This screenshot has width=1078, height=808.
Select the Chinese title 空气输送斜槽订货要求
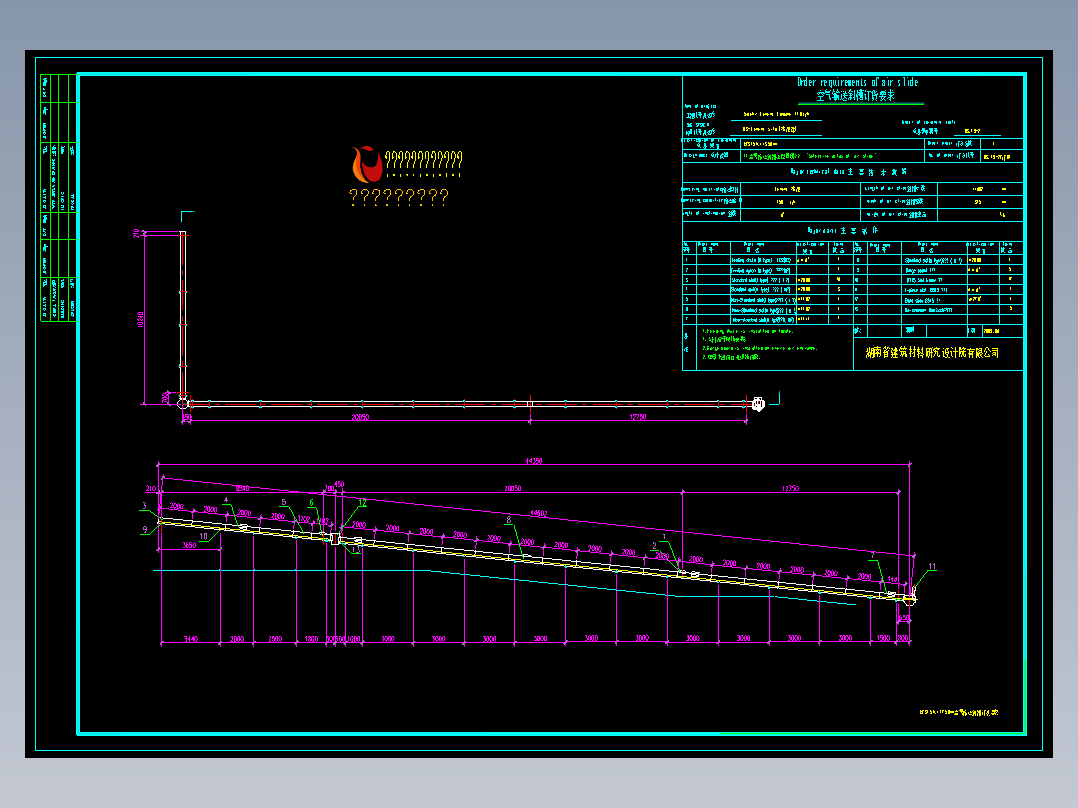[856, 96]
